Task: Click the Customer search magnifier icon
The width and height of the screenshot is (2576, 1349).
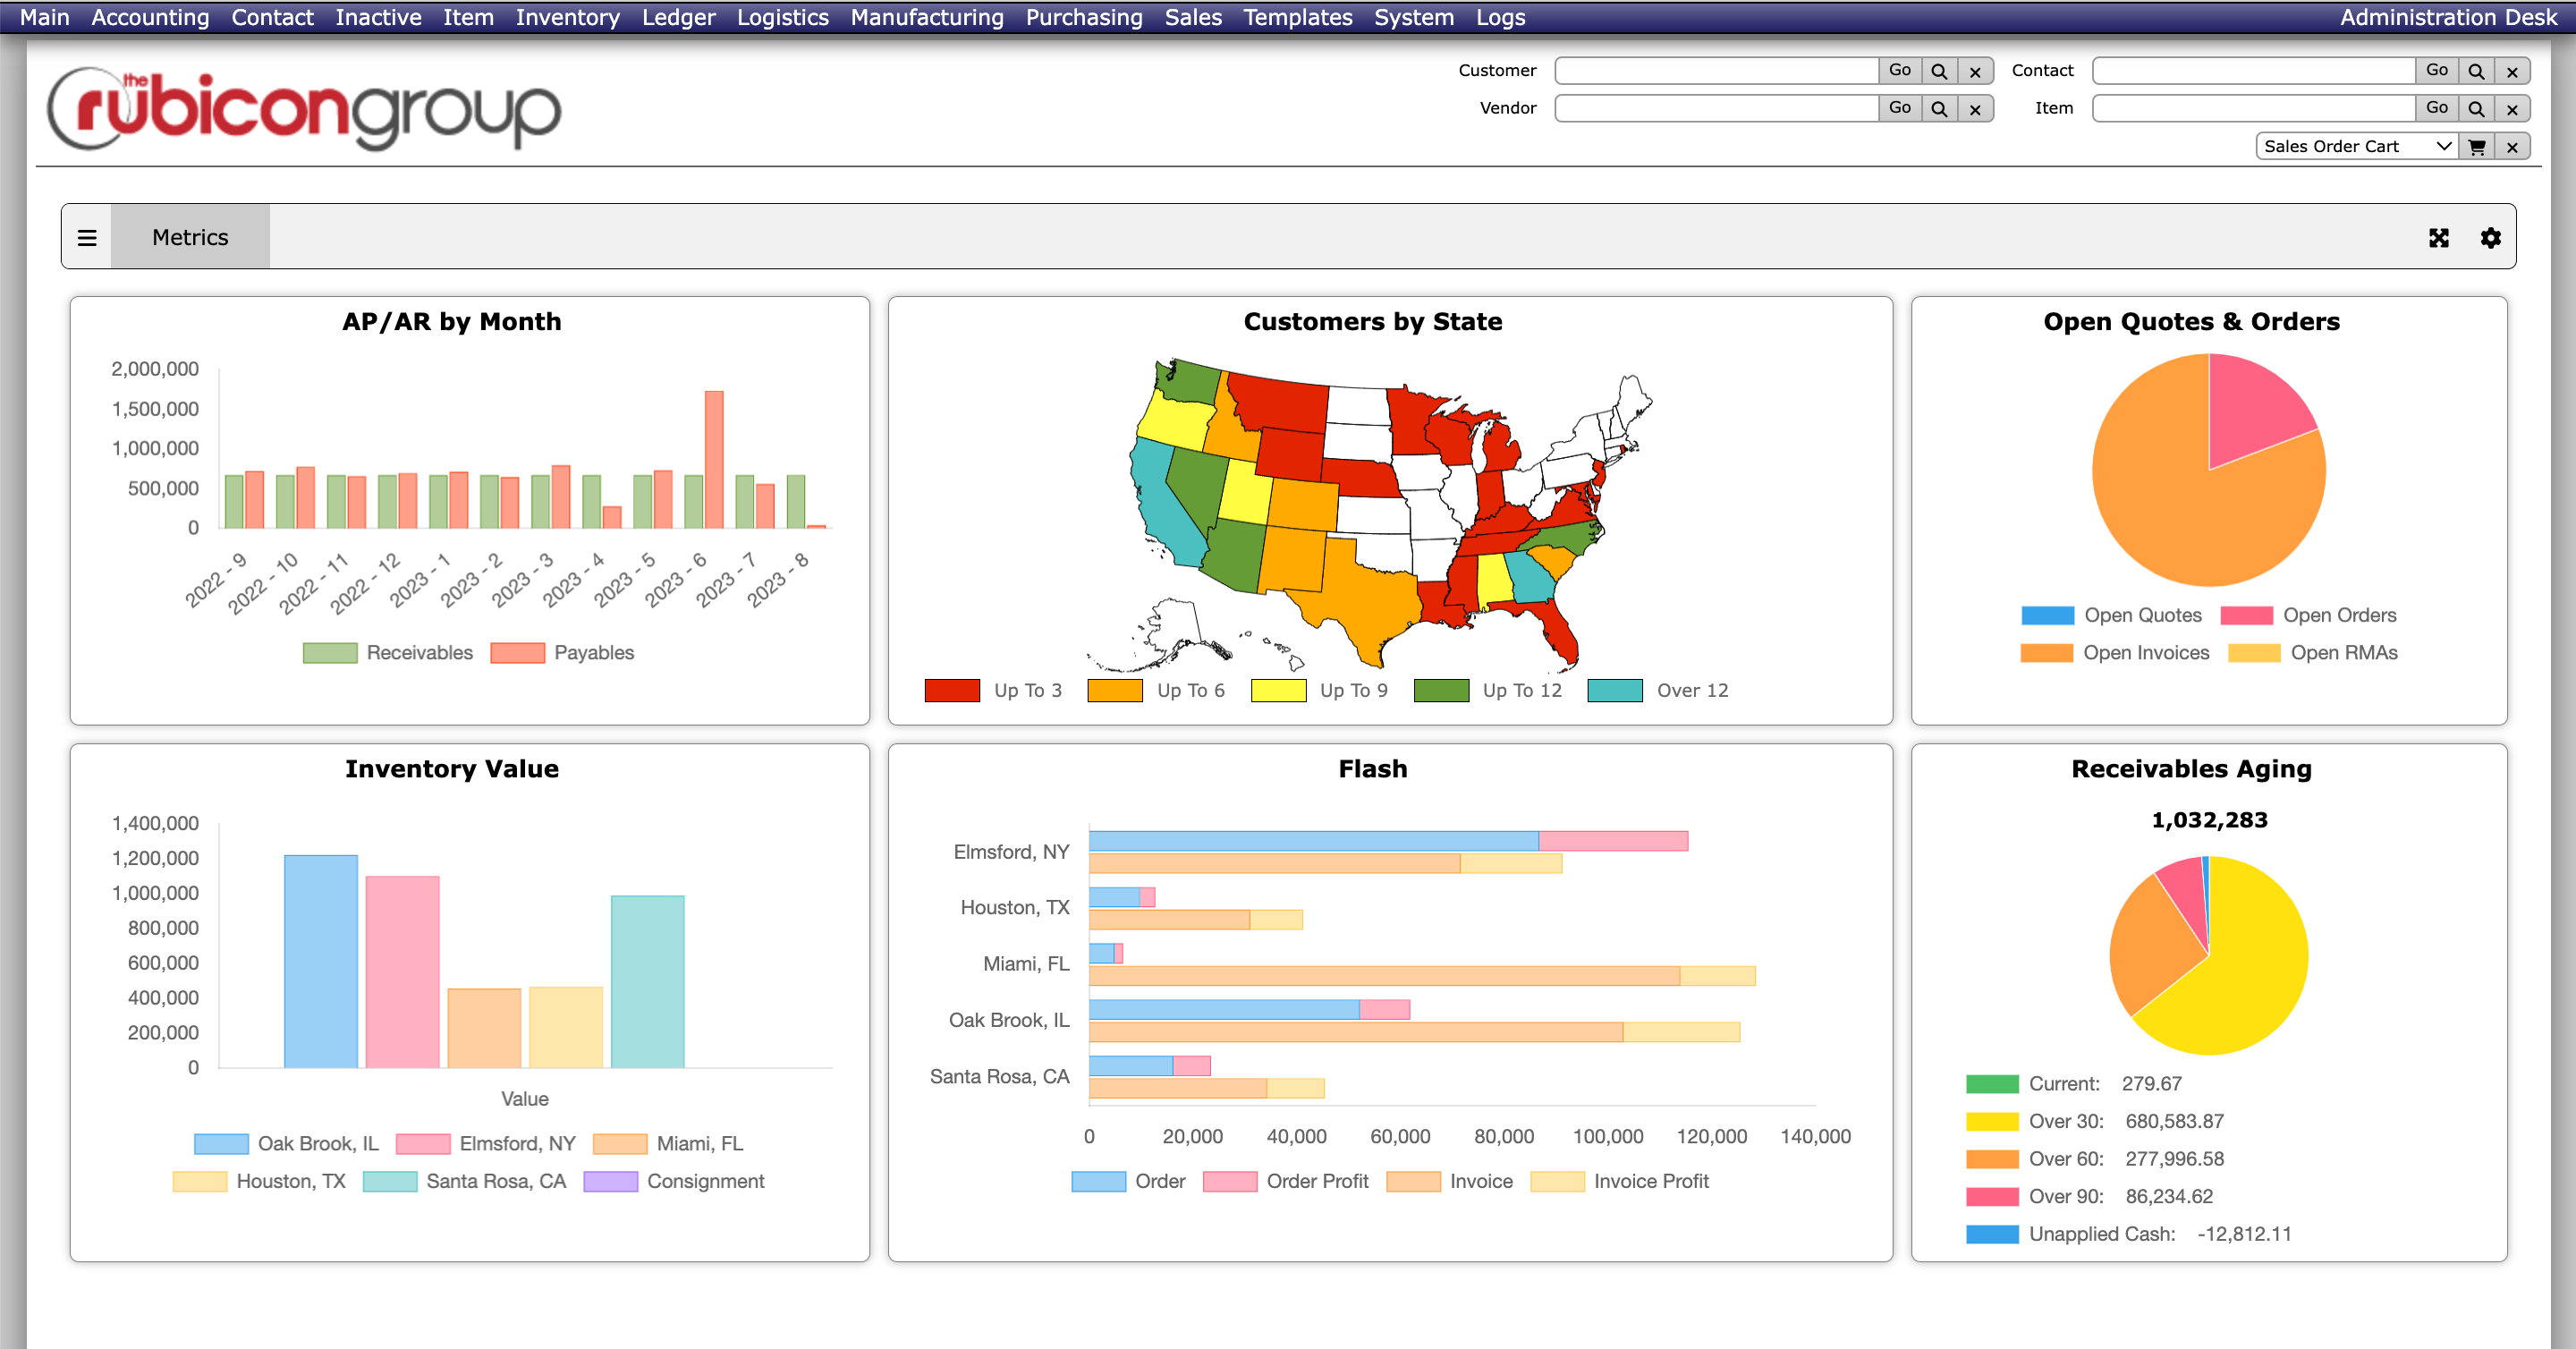Action: click(x=1938, y=70)
